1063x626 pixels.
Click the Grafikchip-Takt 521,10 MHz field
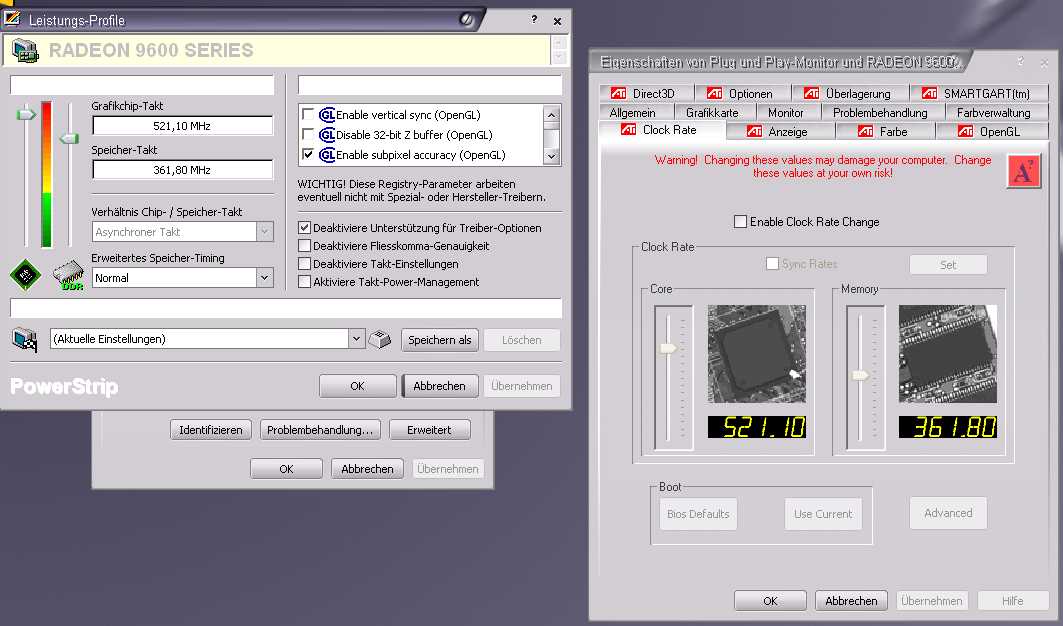point(182,125)
